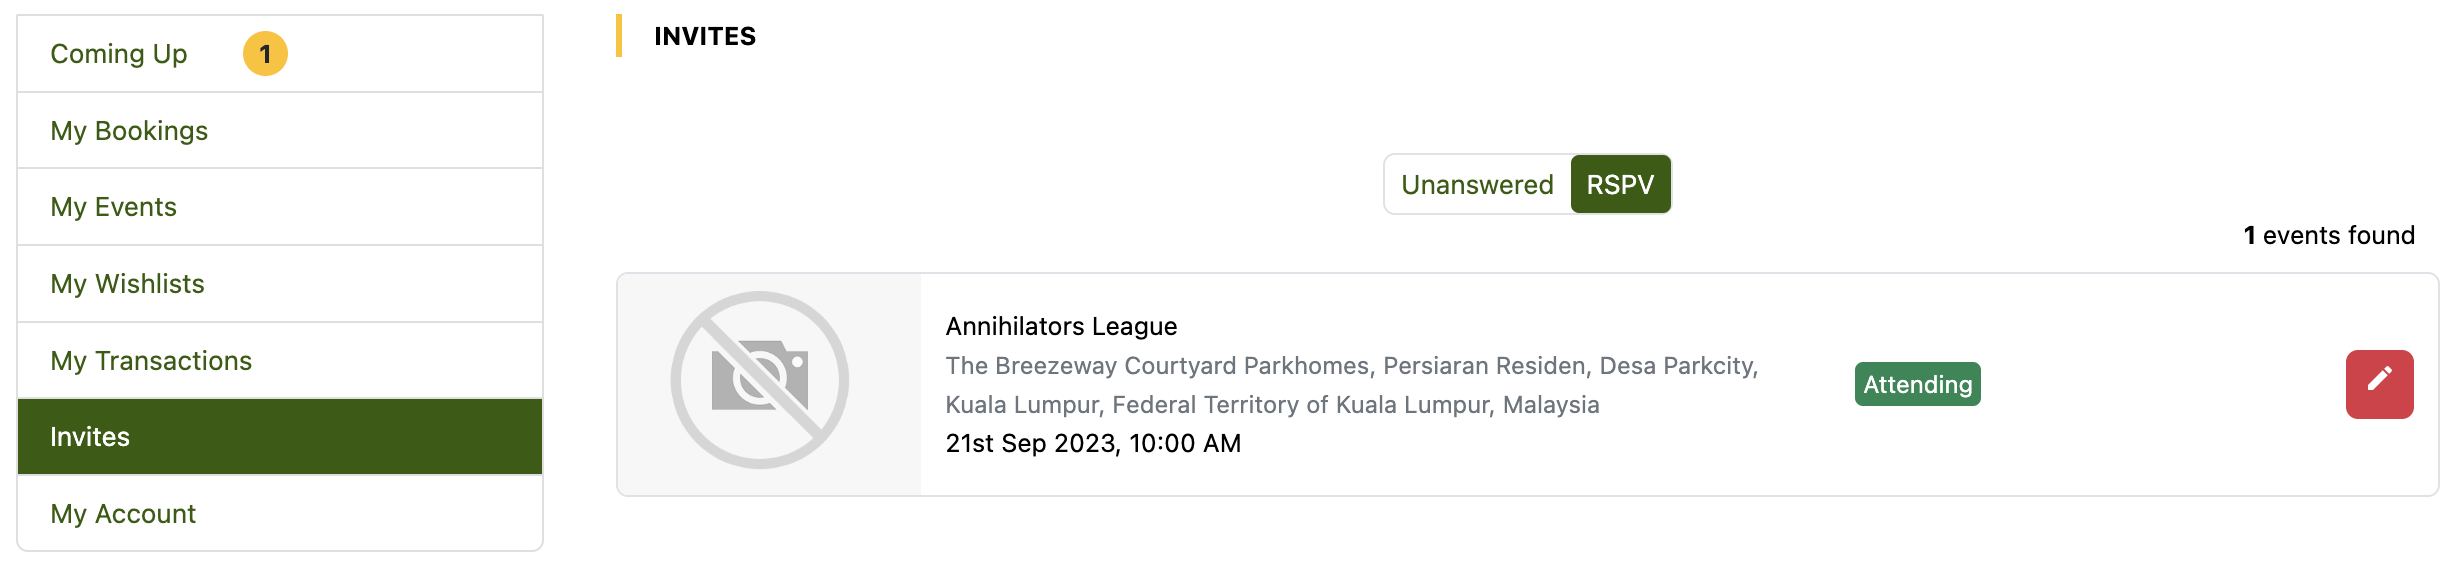This screenshot has height=566, width=2455.
Task: Click the '1 events found' counter text
Action: (x=2328, y=236)
